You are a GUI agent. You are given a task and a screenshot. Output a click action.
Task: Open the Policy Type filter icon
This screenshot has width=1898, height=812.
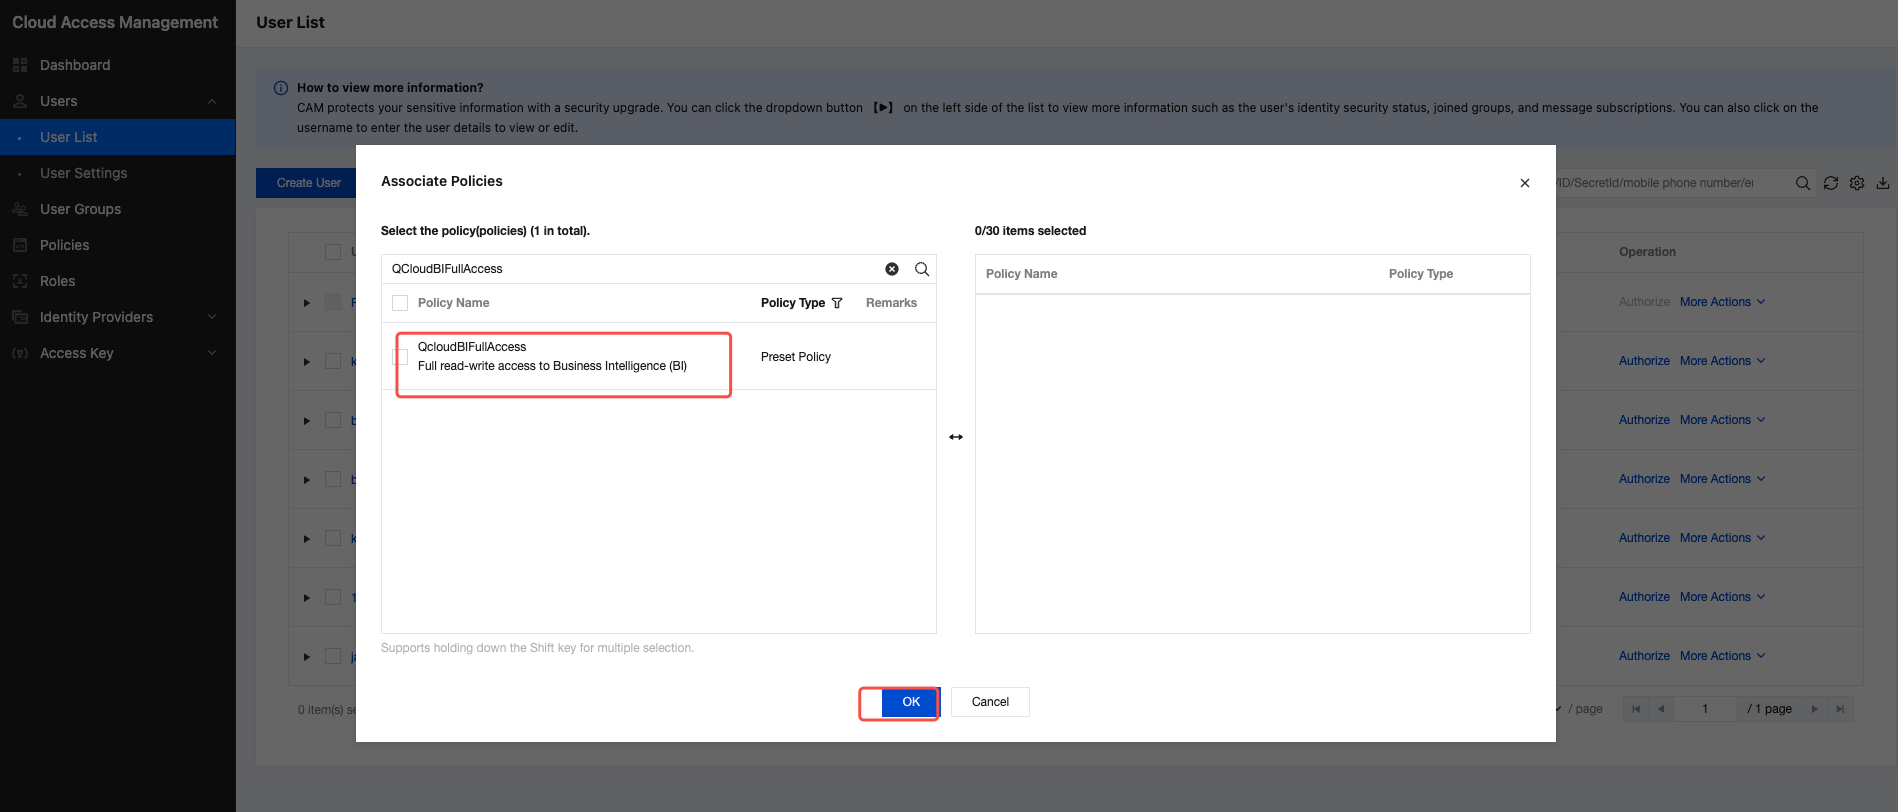coord(837,303)
